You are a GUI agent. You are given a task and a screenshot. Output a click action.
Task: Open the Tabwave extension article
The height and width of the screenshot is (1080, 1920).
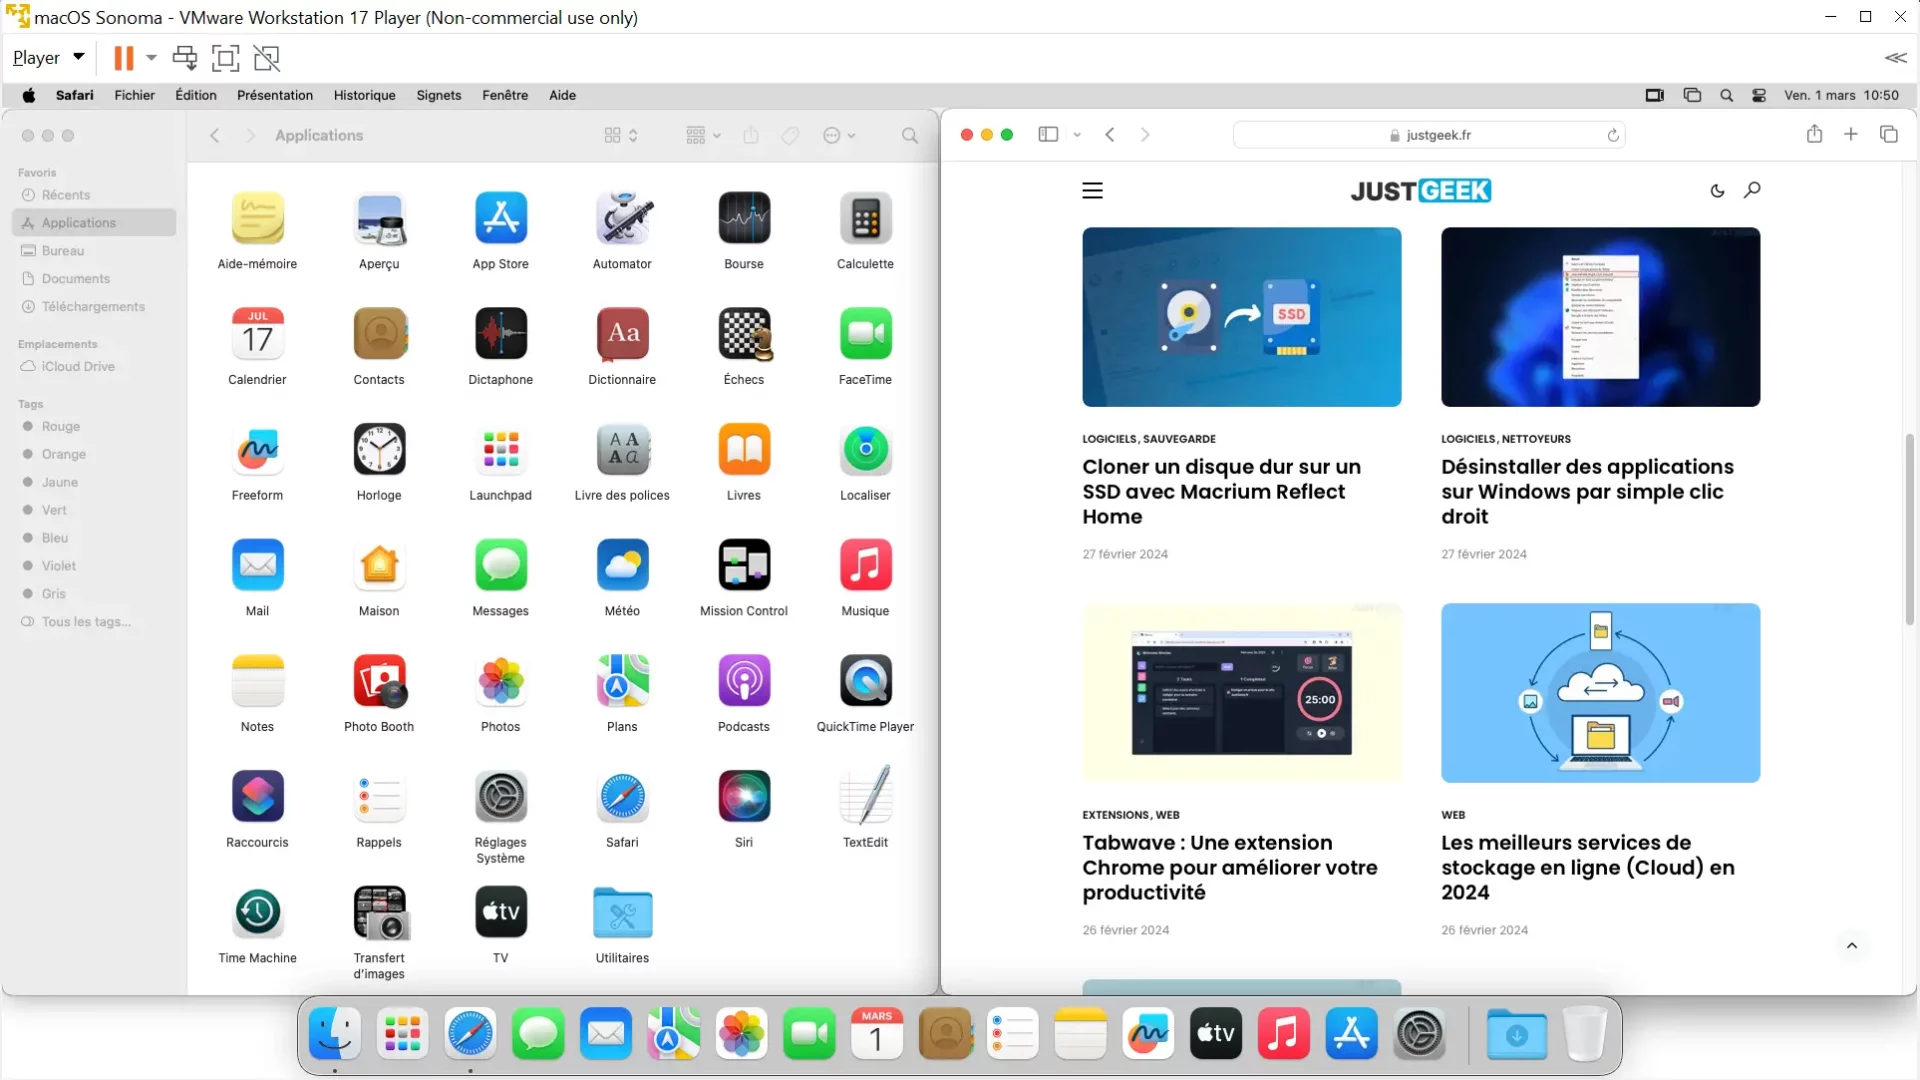coord(1229,868)
